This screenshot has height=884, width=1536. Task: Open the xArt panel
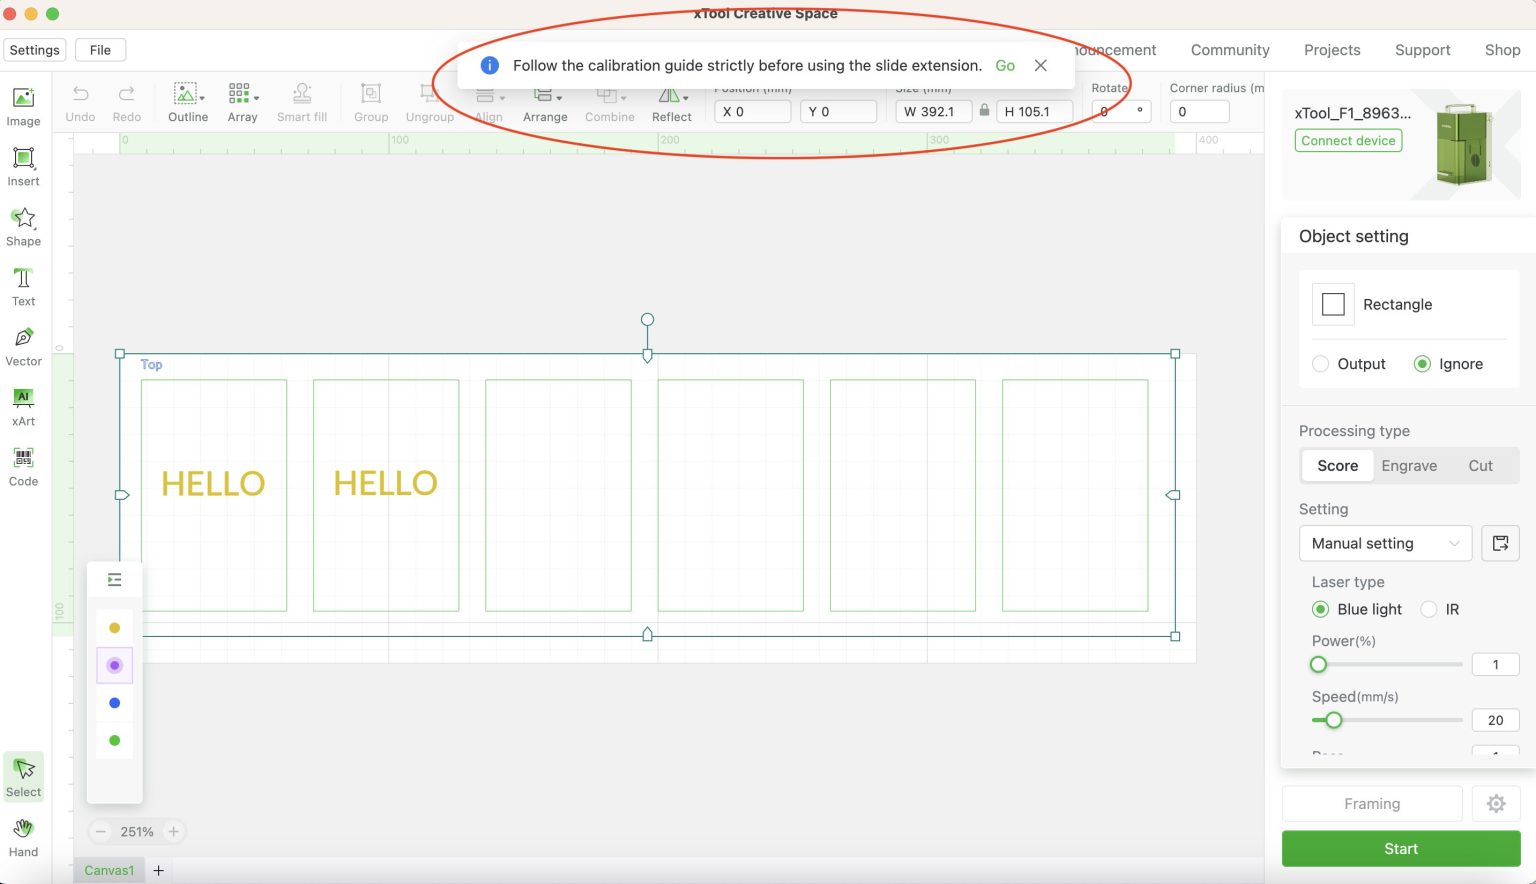(23, 406)
